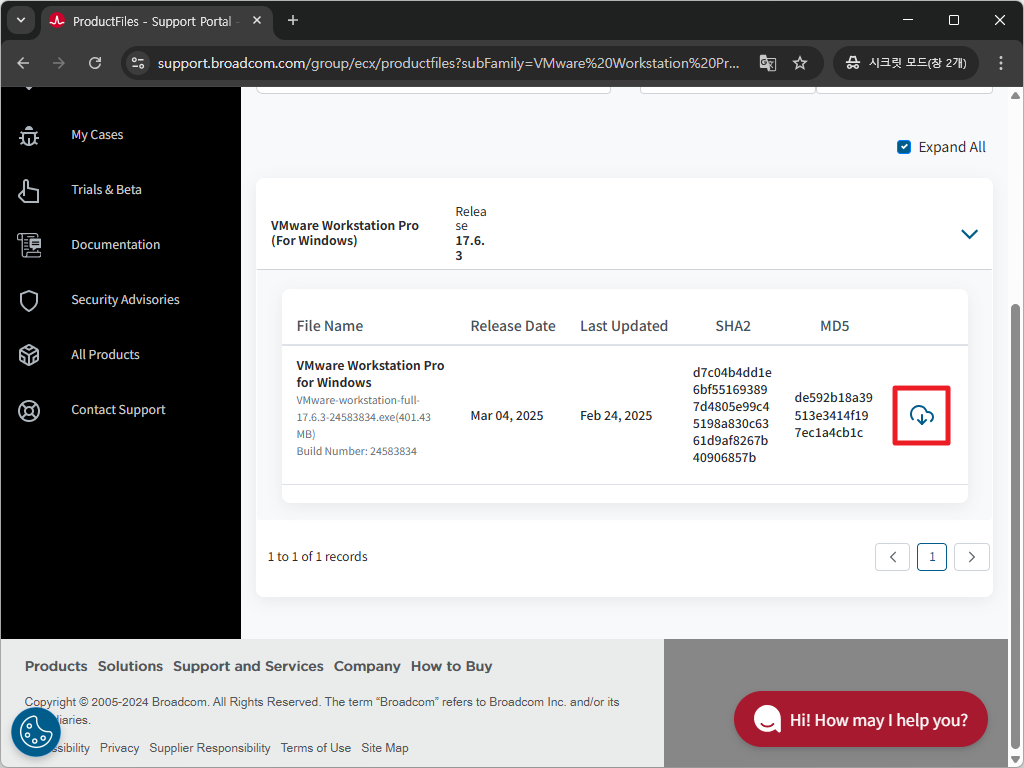Click the Products footer link
The image size is (1024, 768).
click(56, 666)
